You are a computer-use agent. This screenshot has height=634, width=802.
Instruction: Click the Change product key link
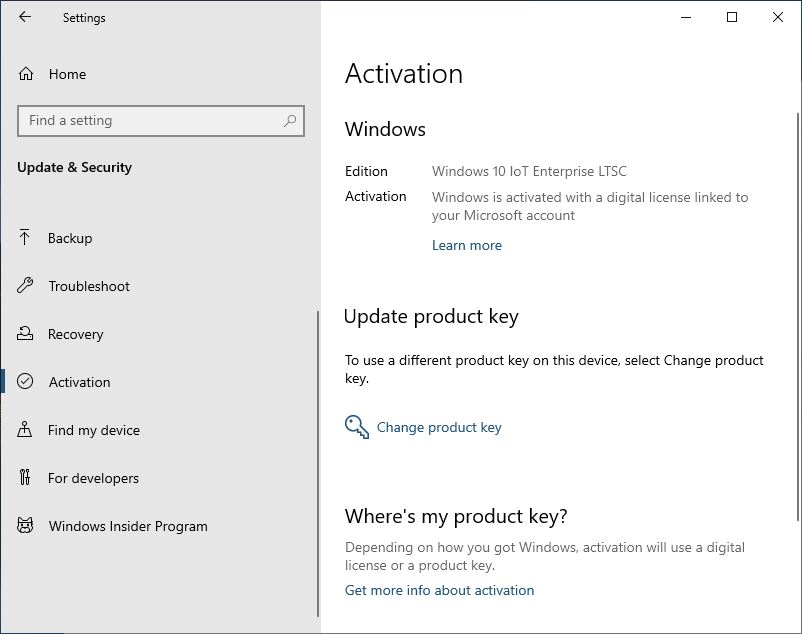tap(439, 427)
